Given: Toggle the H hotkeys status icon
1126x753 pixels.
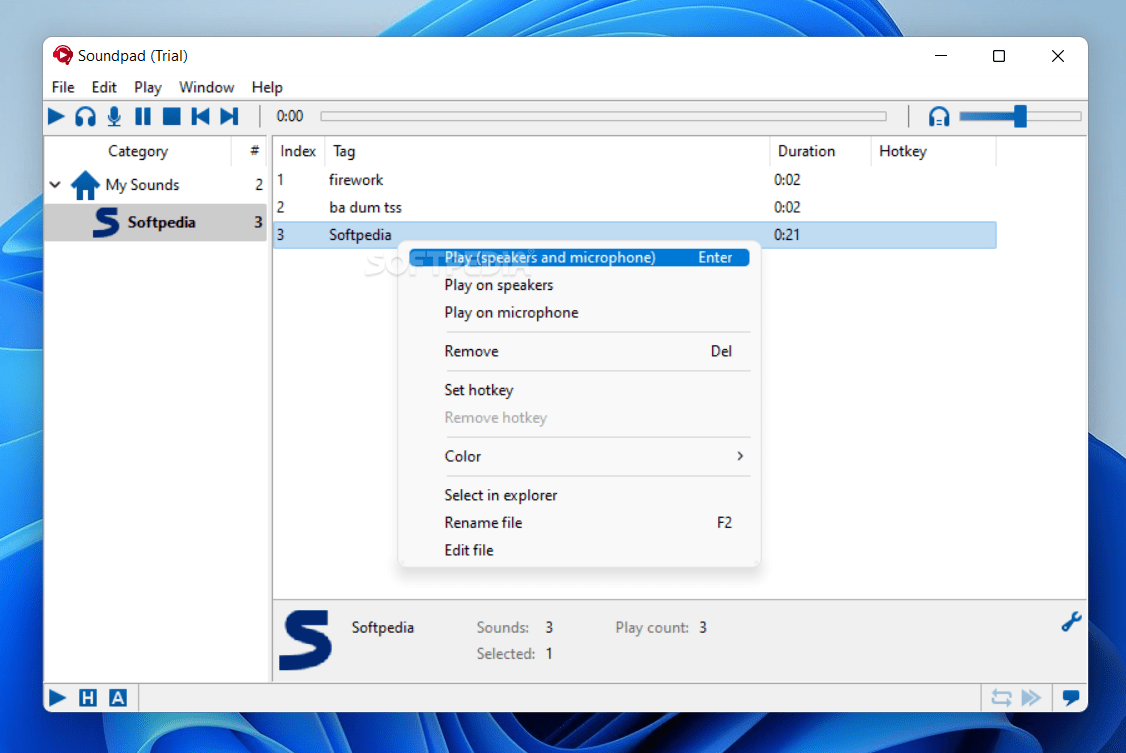Looking at the screenshot, I should 88,697.
